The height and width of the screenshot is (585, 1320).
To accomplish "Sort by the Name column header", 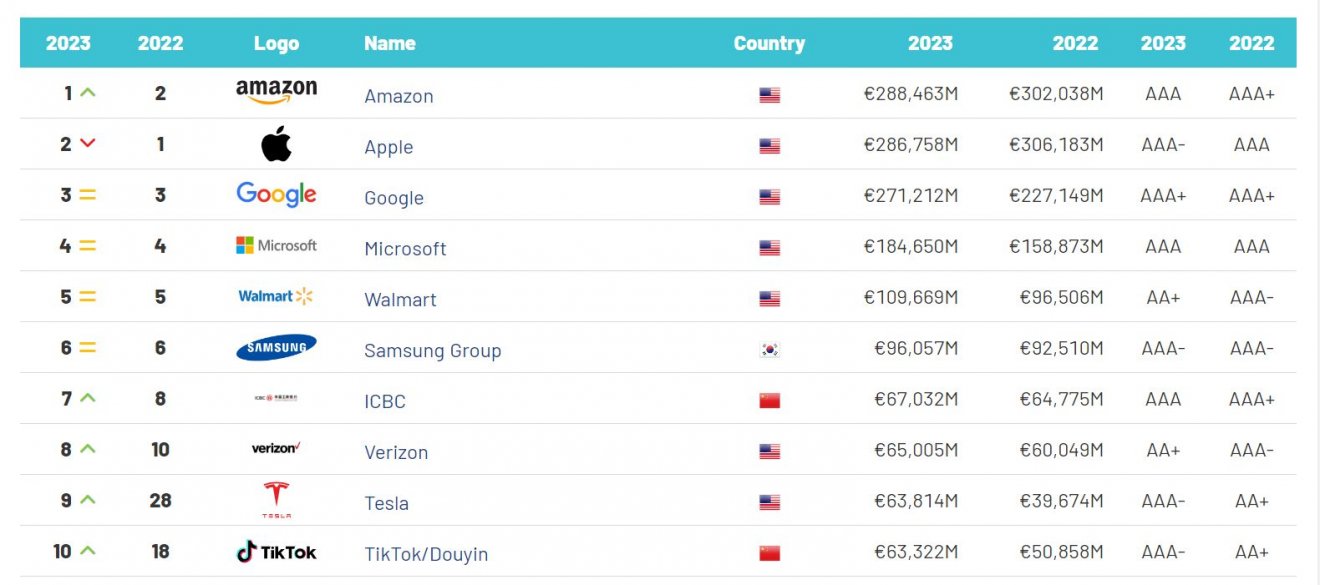I will coord(390,43).
